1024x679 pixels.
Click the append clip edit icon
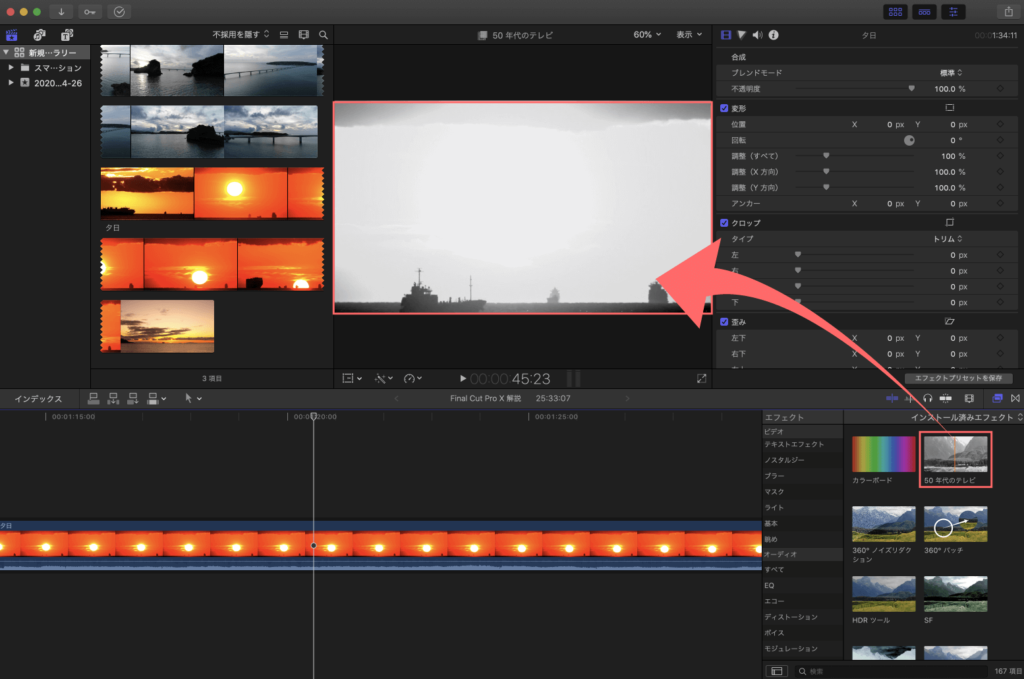[x=133, y=398]
